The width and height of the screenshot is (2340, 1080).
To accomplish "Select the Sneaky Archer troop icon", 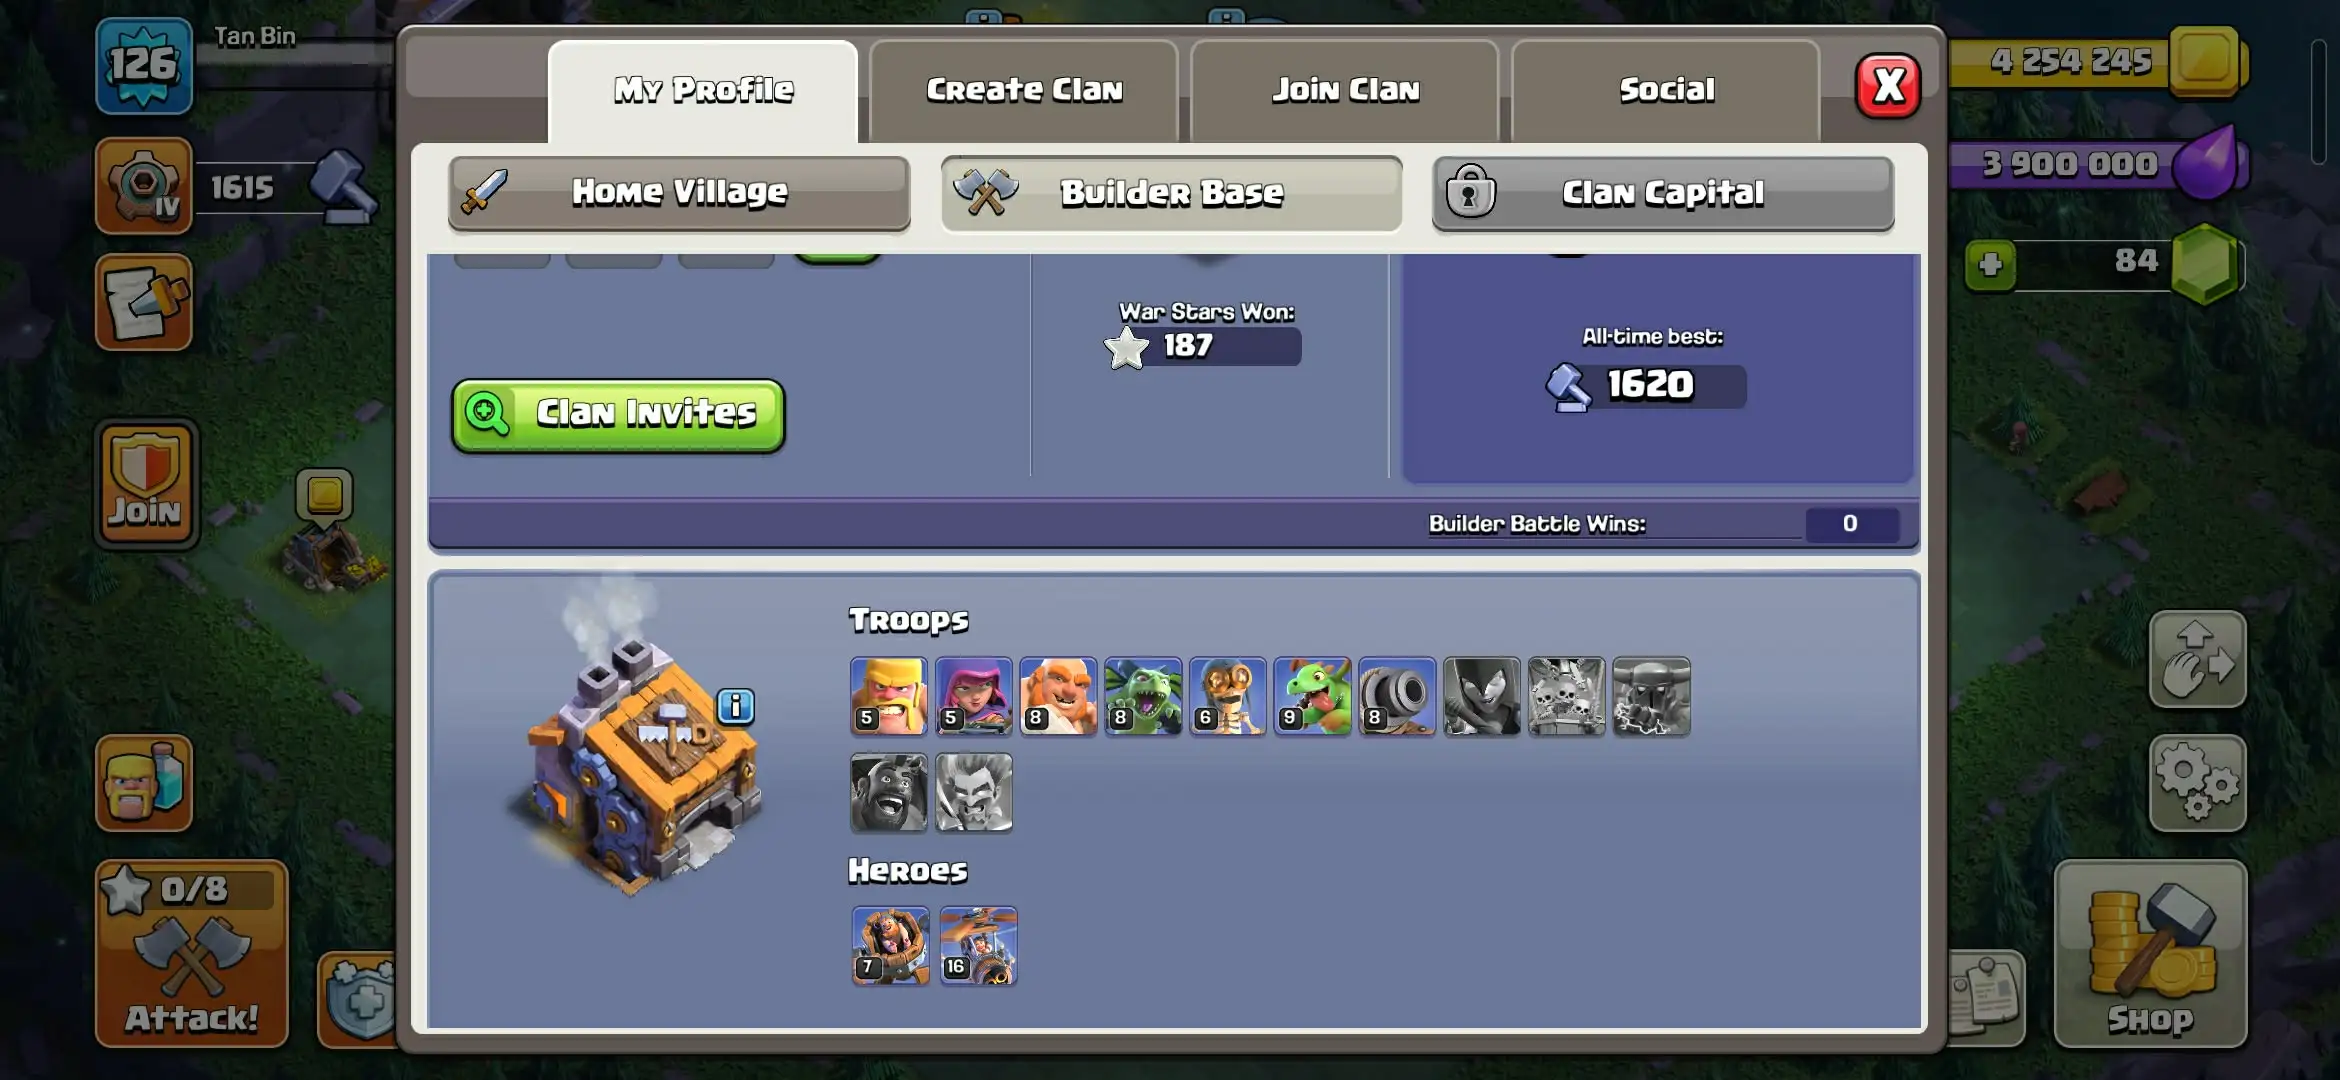I will pos(974,696).
